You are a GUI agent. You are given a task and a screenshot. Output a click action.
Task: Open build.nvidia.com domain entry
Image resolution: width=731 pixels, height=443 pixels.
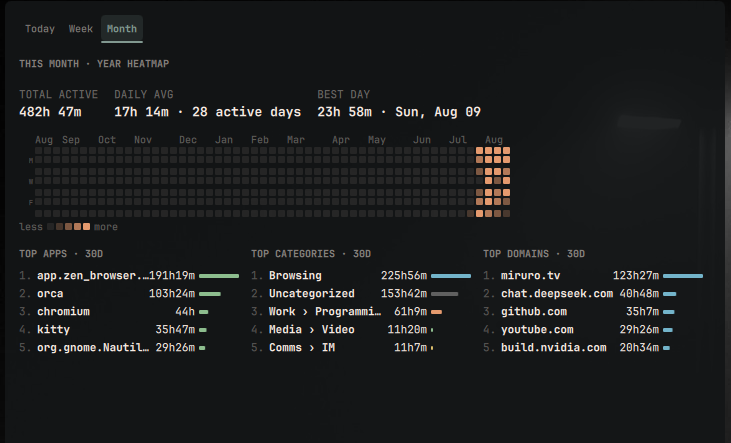click(593, 348)
